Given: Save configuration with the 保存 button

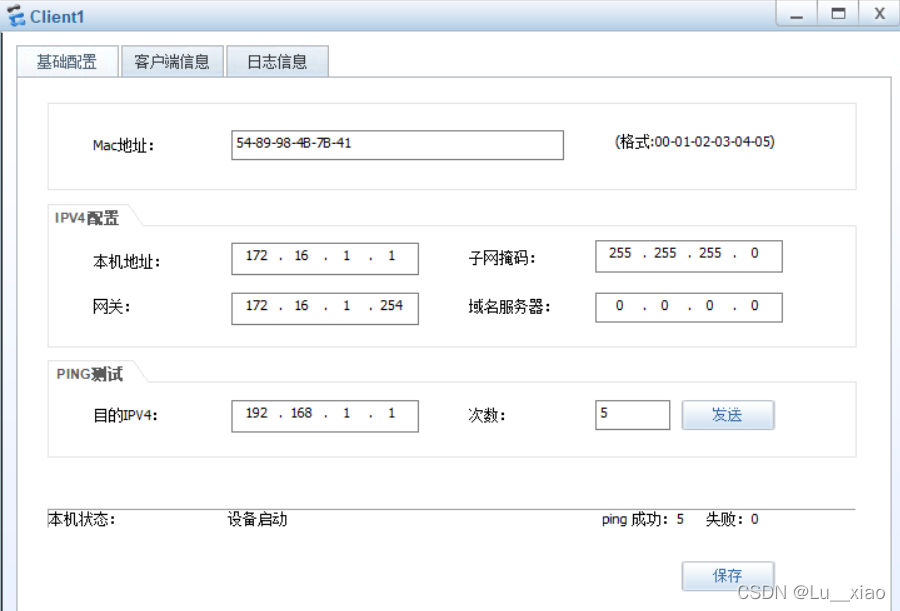Looking at the screenshot, I should point(728,575).
